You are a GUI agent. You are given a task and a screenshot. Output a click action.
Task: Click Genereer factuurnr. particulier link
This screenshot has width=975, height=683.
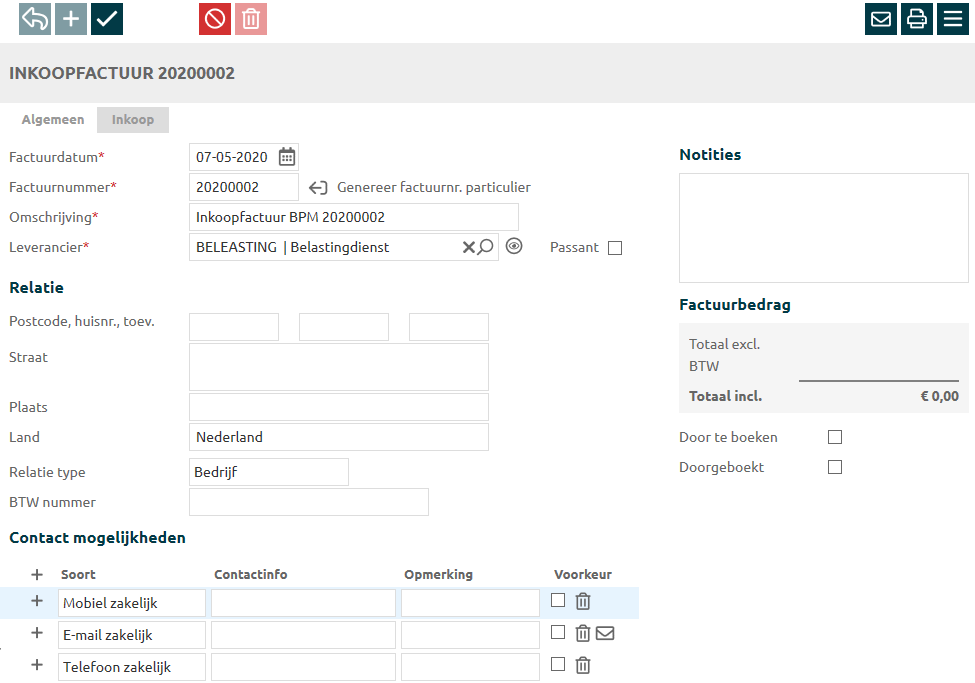click(433, 187)
